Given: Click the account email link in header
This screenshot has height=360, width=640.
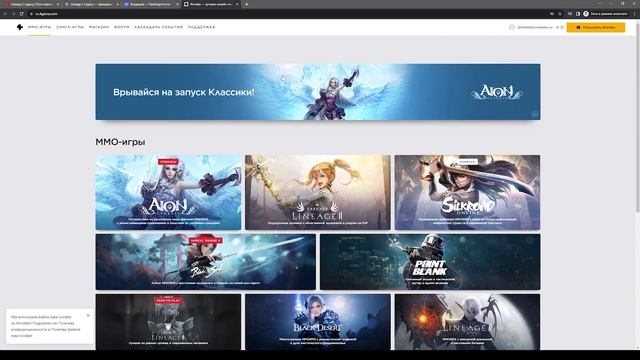Looking at the screenshot, I should point(535,27).
